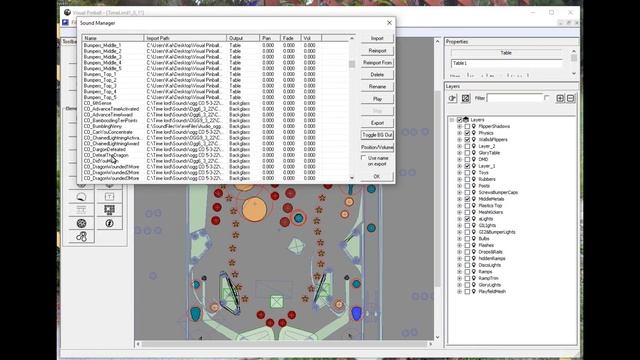Screen dimensions: 640x360
Task: Check the Layer_2 layer checkbox
Action: (x=467, y=146)
